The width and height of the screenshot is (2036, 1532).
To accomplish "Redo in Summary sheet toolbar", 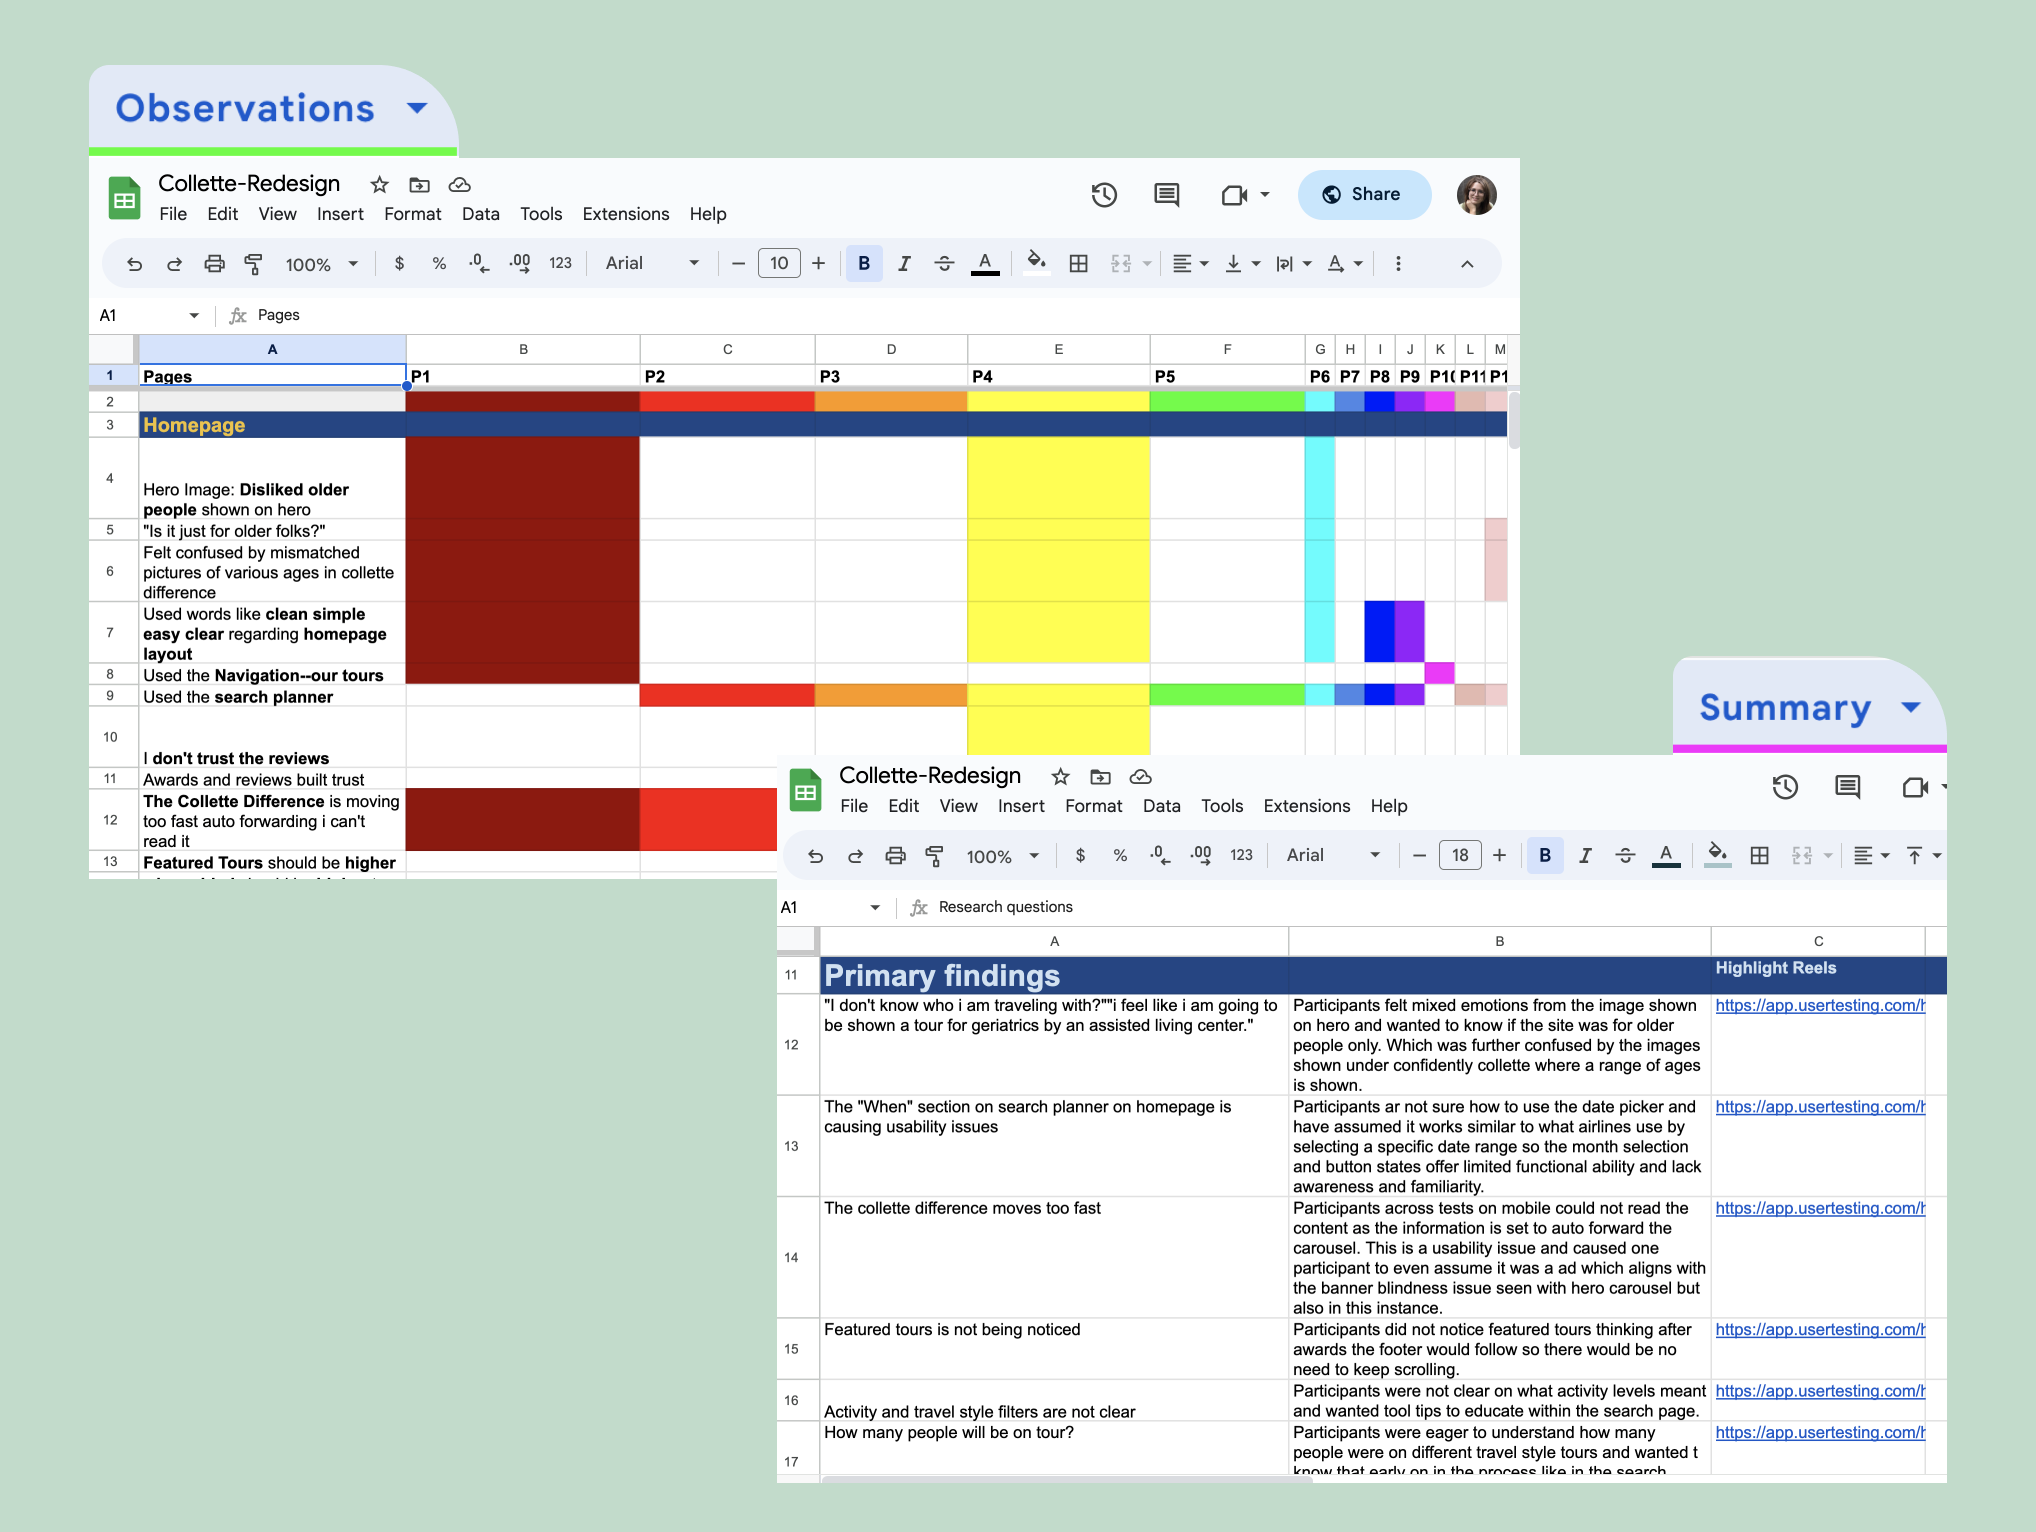I will click(x=855, y=856).
